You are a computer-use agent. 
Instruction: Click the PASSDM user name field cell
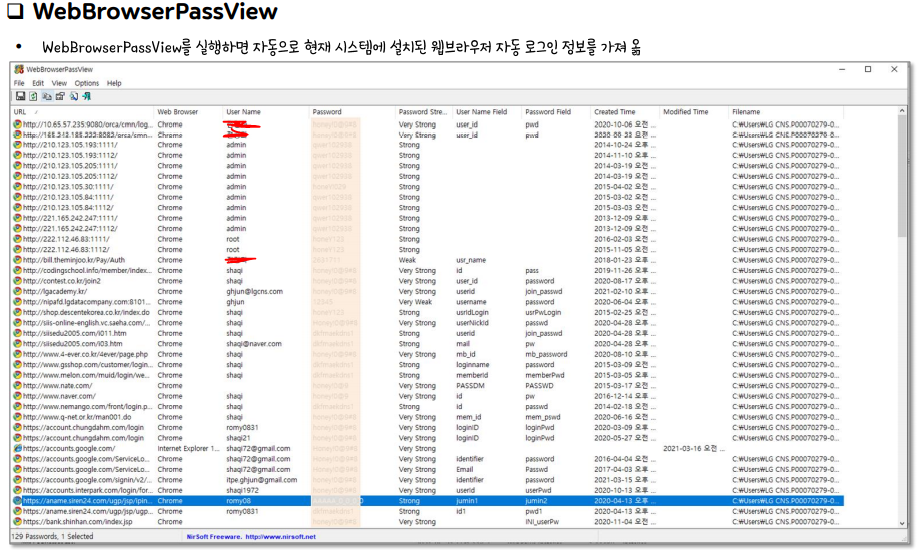[472, 385]
